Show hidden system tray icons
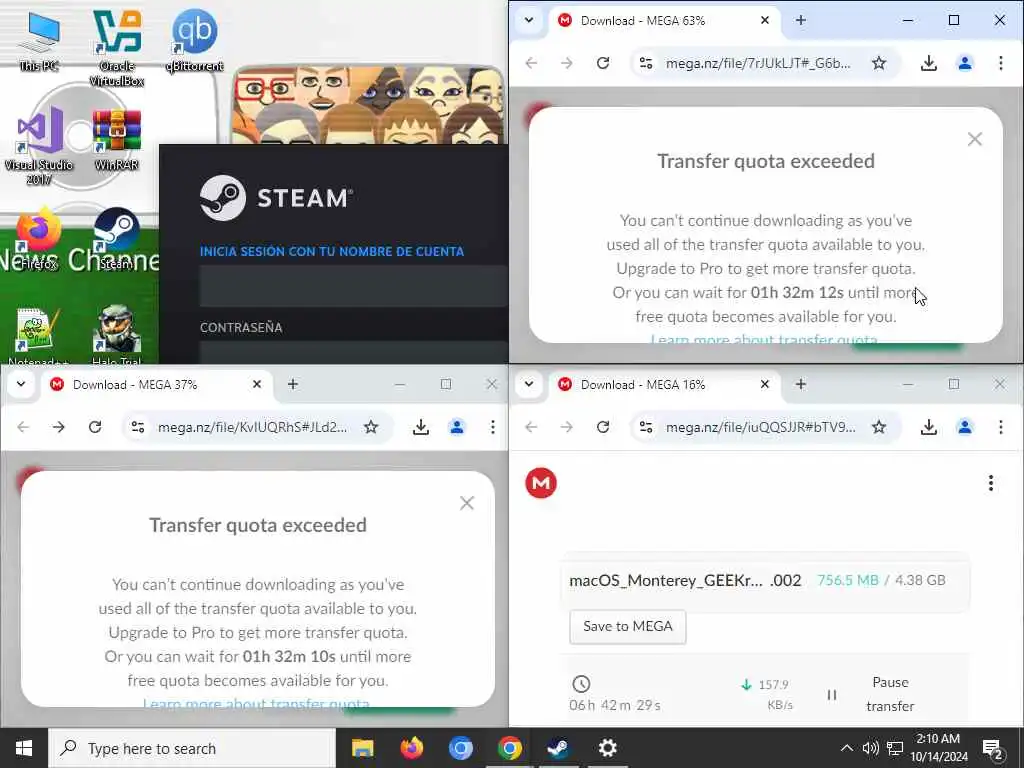Image resolution: width=1024 pixels, height=768 pixels. pyautogui.click(x=846, y=748)
